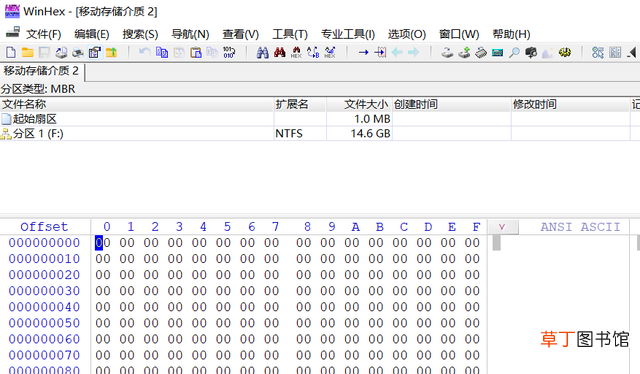Screen dimensions: 640x374
Task: Click the teal calculator display icon
Action: tap(498, 52)
